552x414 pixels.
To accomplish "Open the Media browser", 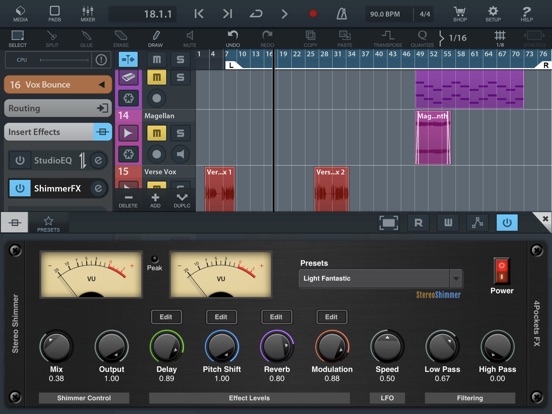I will pyautogui.click(x=20, y=14).
